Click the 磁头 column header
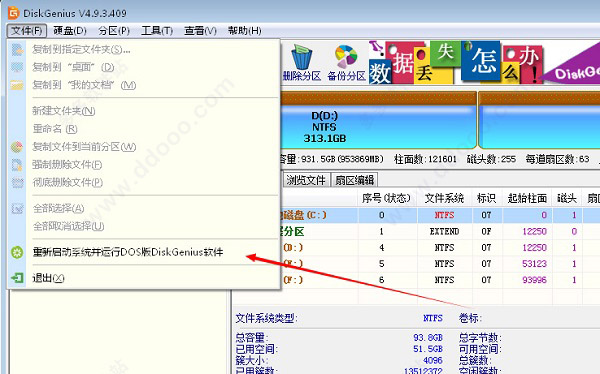Screen dimensions: 600x374 tap(566, 198)
